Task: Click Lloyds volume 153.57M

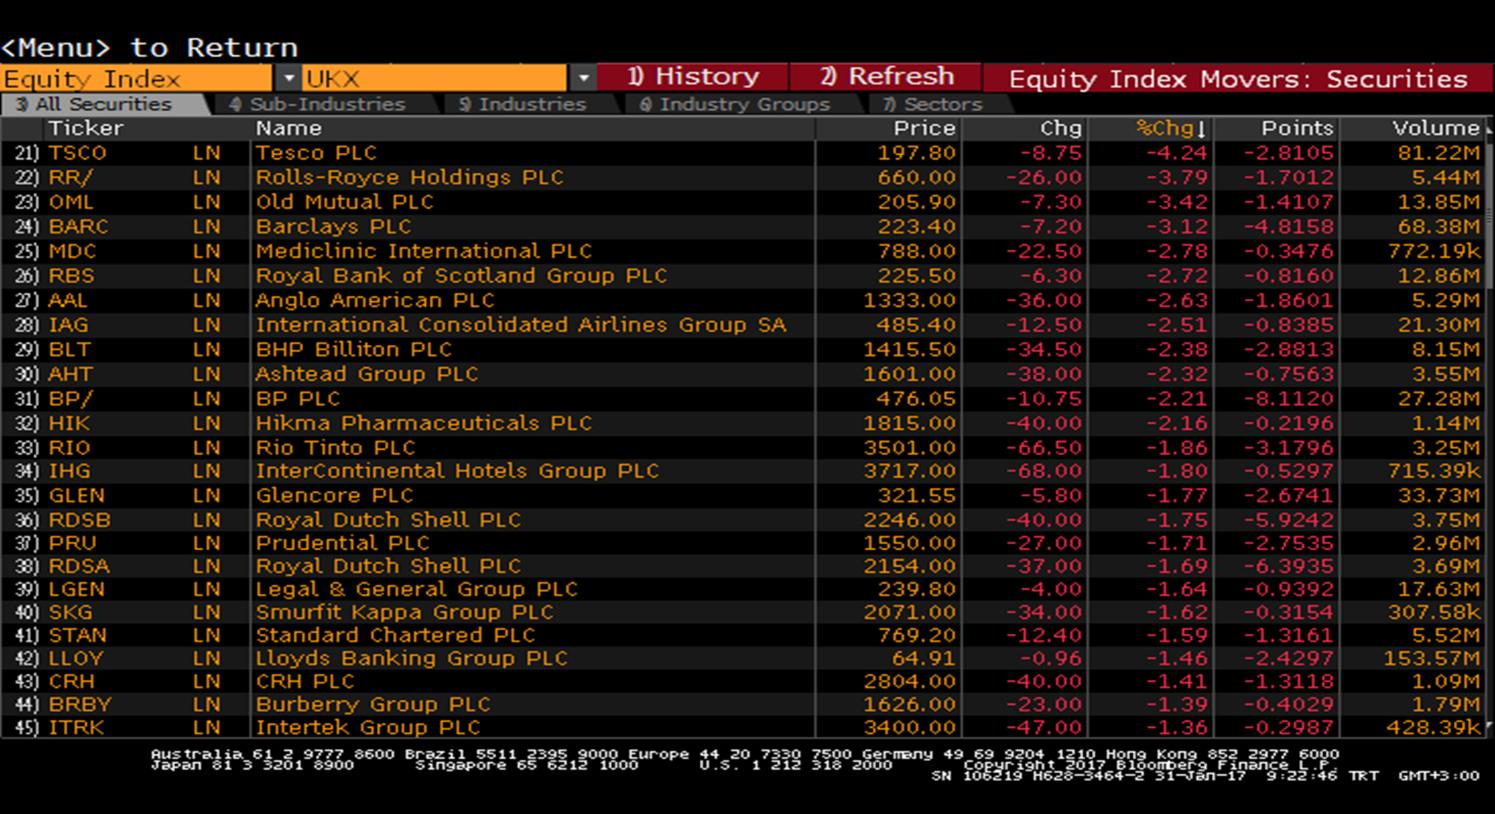Action: (1431, 658)
